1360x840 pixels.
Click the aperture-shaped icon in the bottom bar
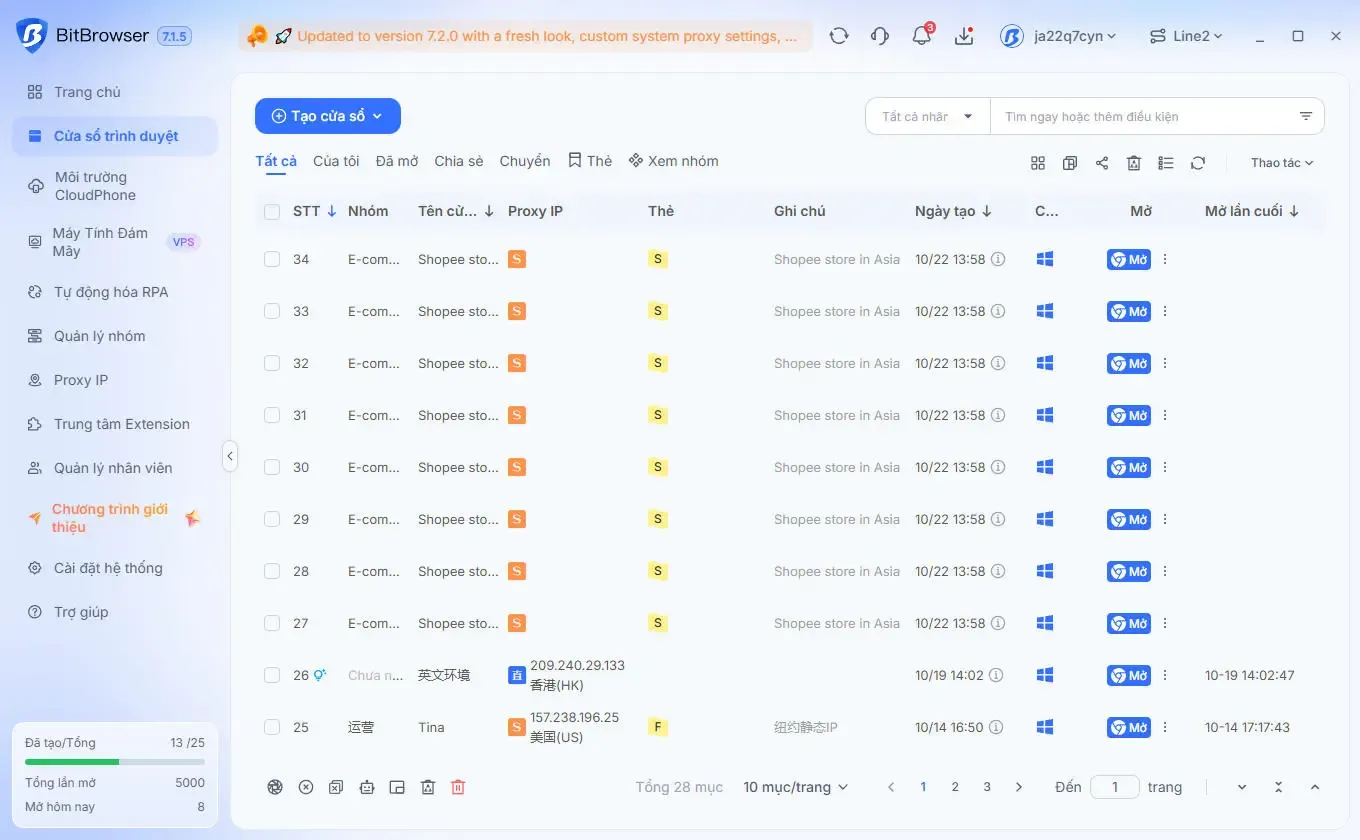point(275,787)
